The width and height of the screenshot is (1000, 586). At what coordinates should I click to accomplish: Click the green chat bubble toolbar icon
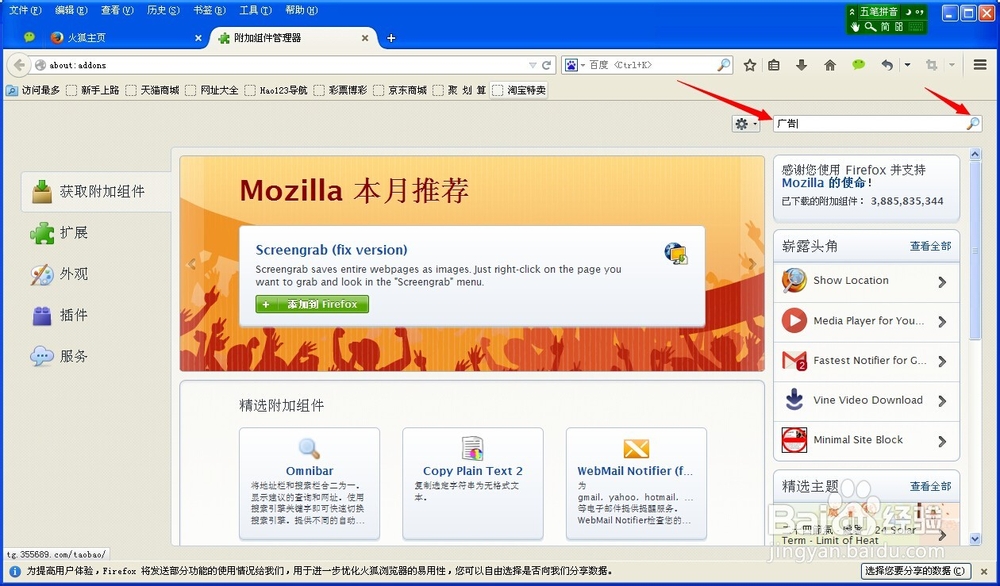[858, 64]
